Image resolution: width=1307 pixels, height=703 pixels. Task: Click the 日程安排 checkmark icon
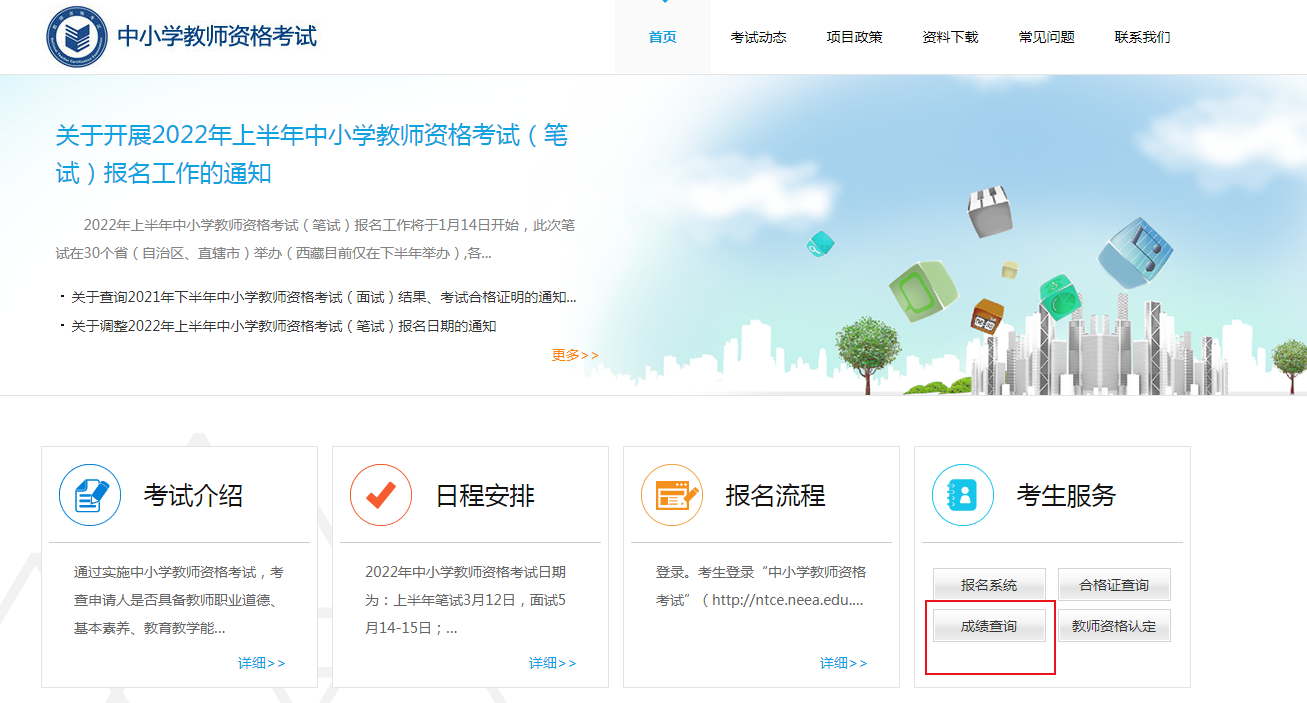(381, 495)
